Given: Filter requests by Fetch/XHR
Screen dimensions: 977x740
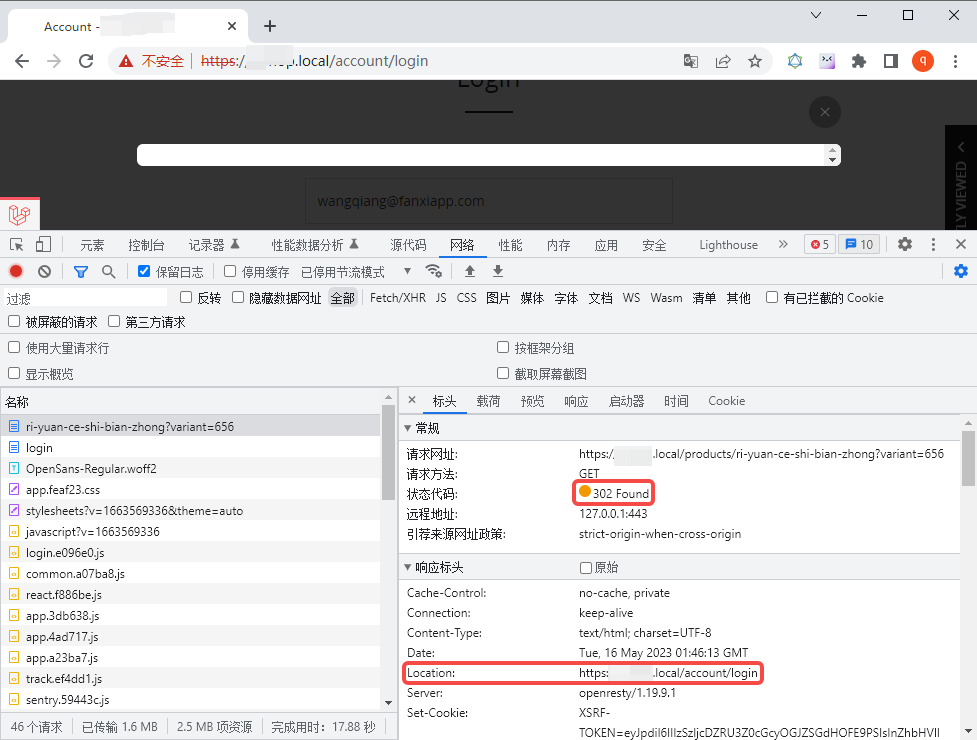Looking at the screenshot, I should tap(397, 298).
